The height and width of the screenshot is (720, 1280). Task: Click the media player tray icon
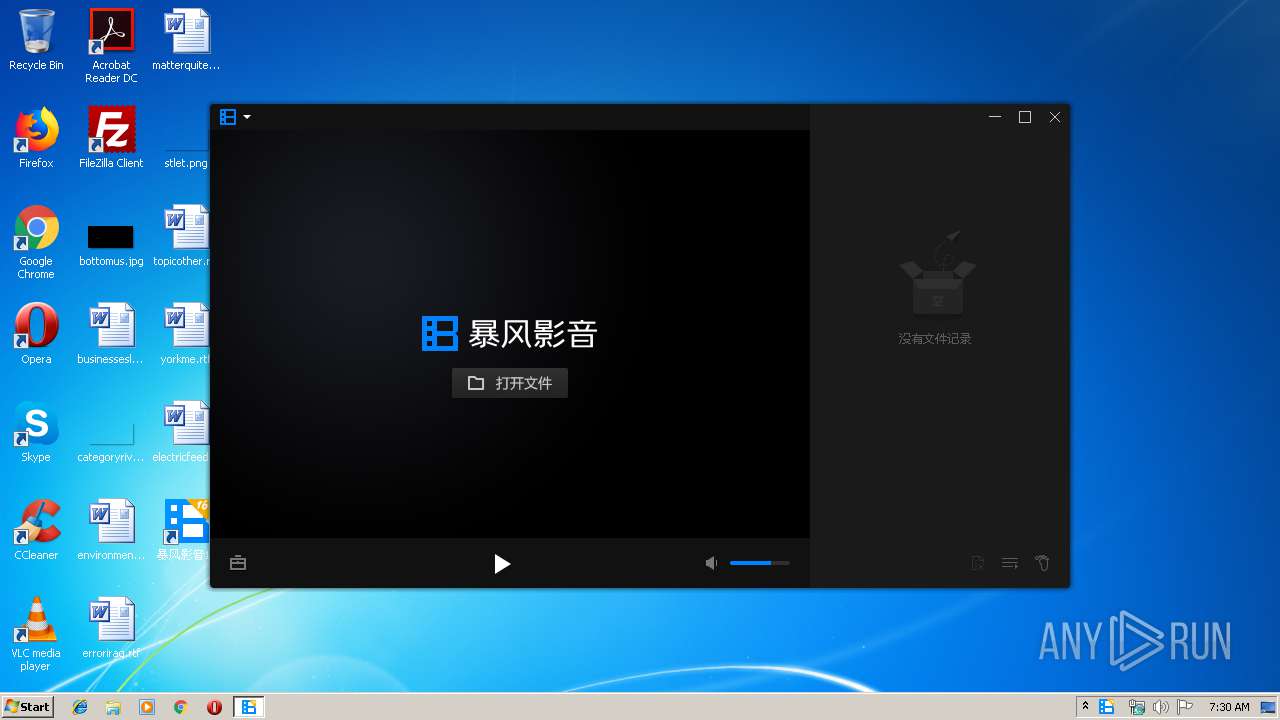(1107, 707)
